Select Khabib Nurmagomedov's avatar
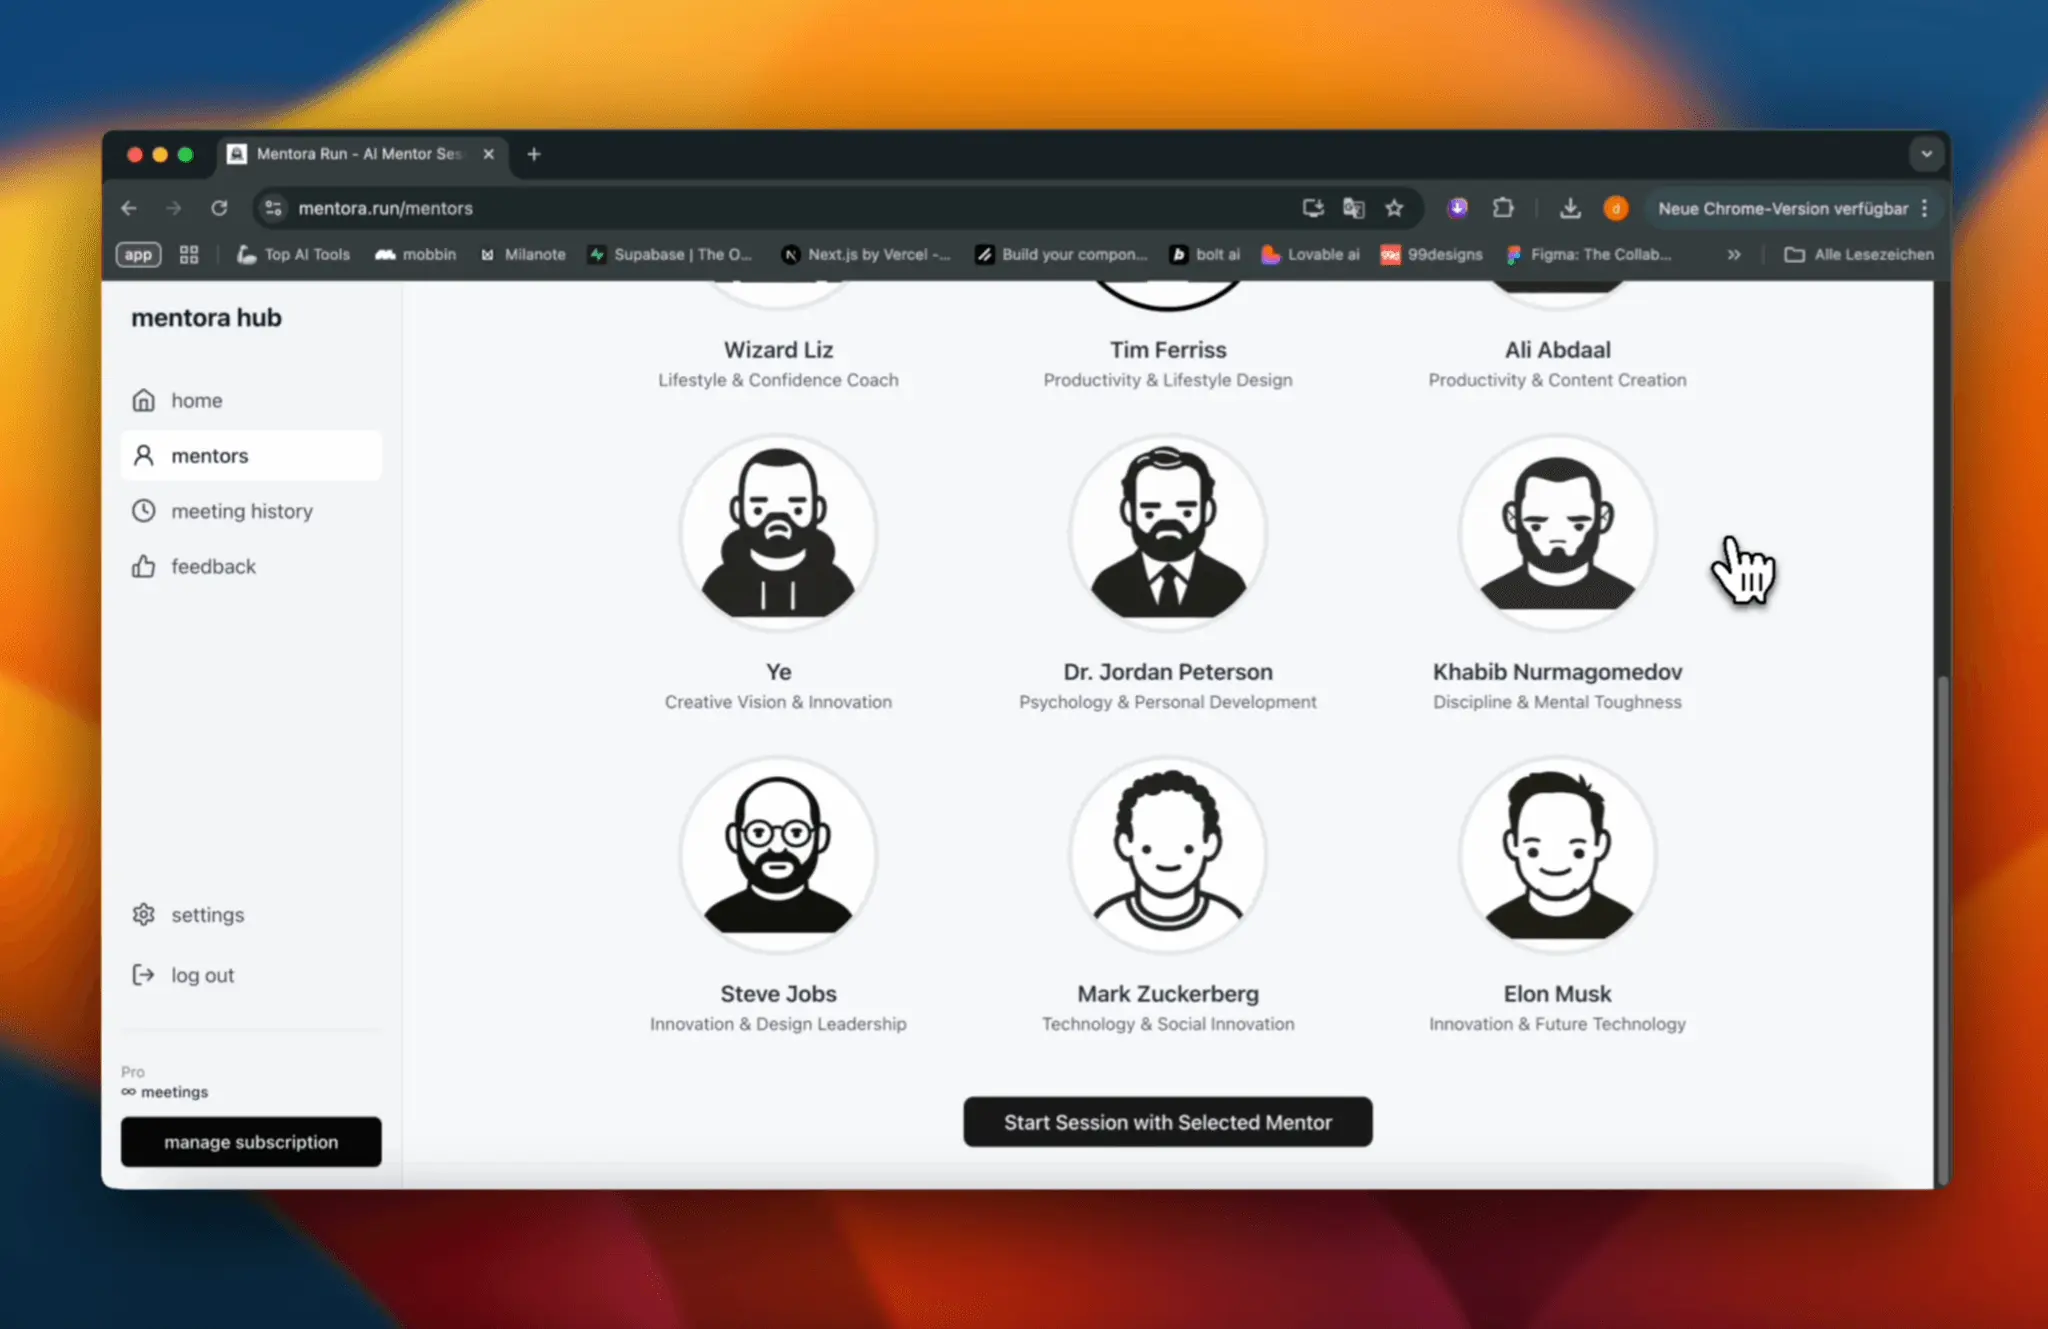 click(1558, 532)
